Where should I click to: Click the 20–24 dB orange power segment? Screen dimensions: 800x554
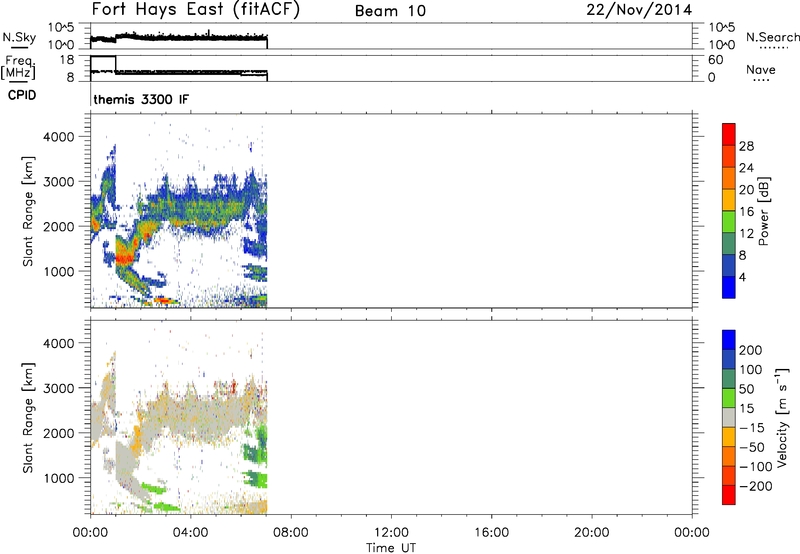point(729,179)
